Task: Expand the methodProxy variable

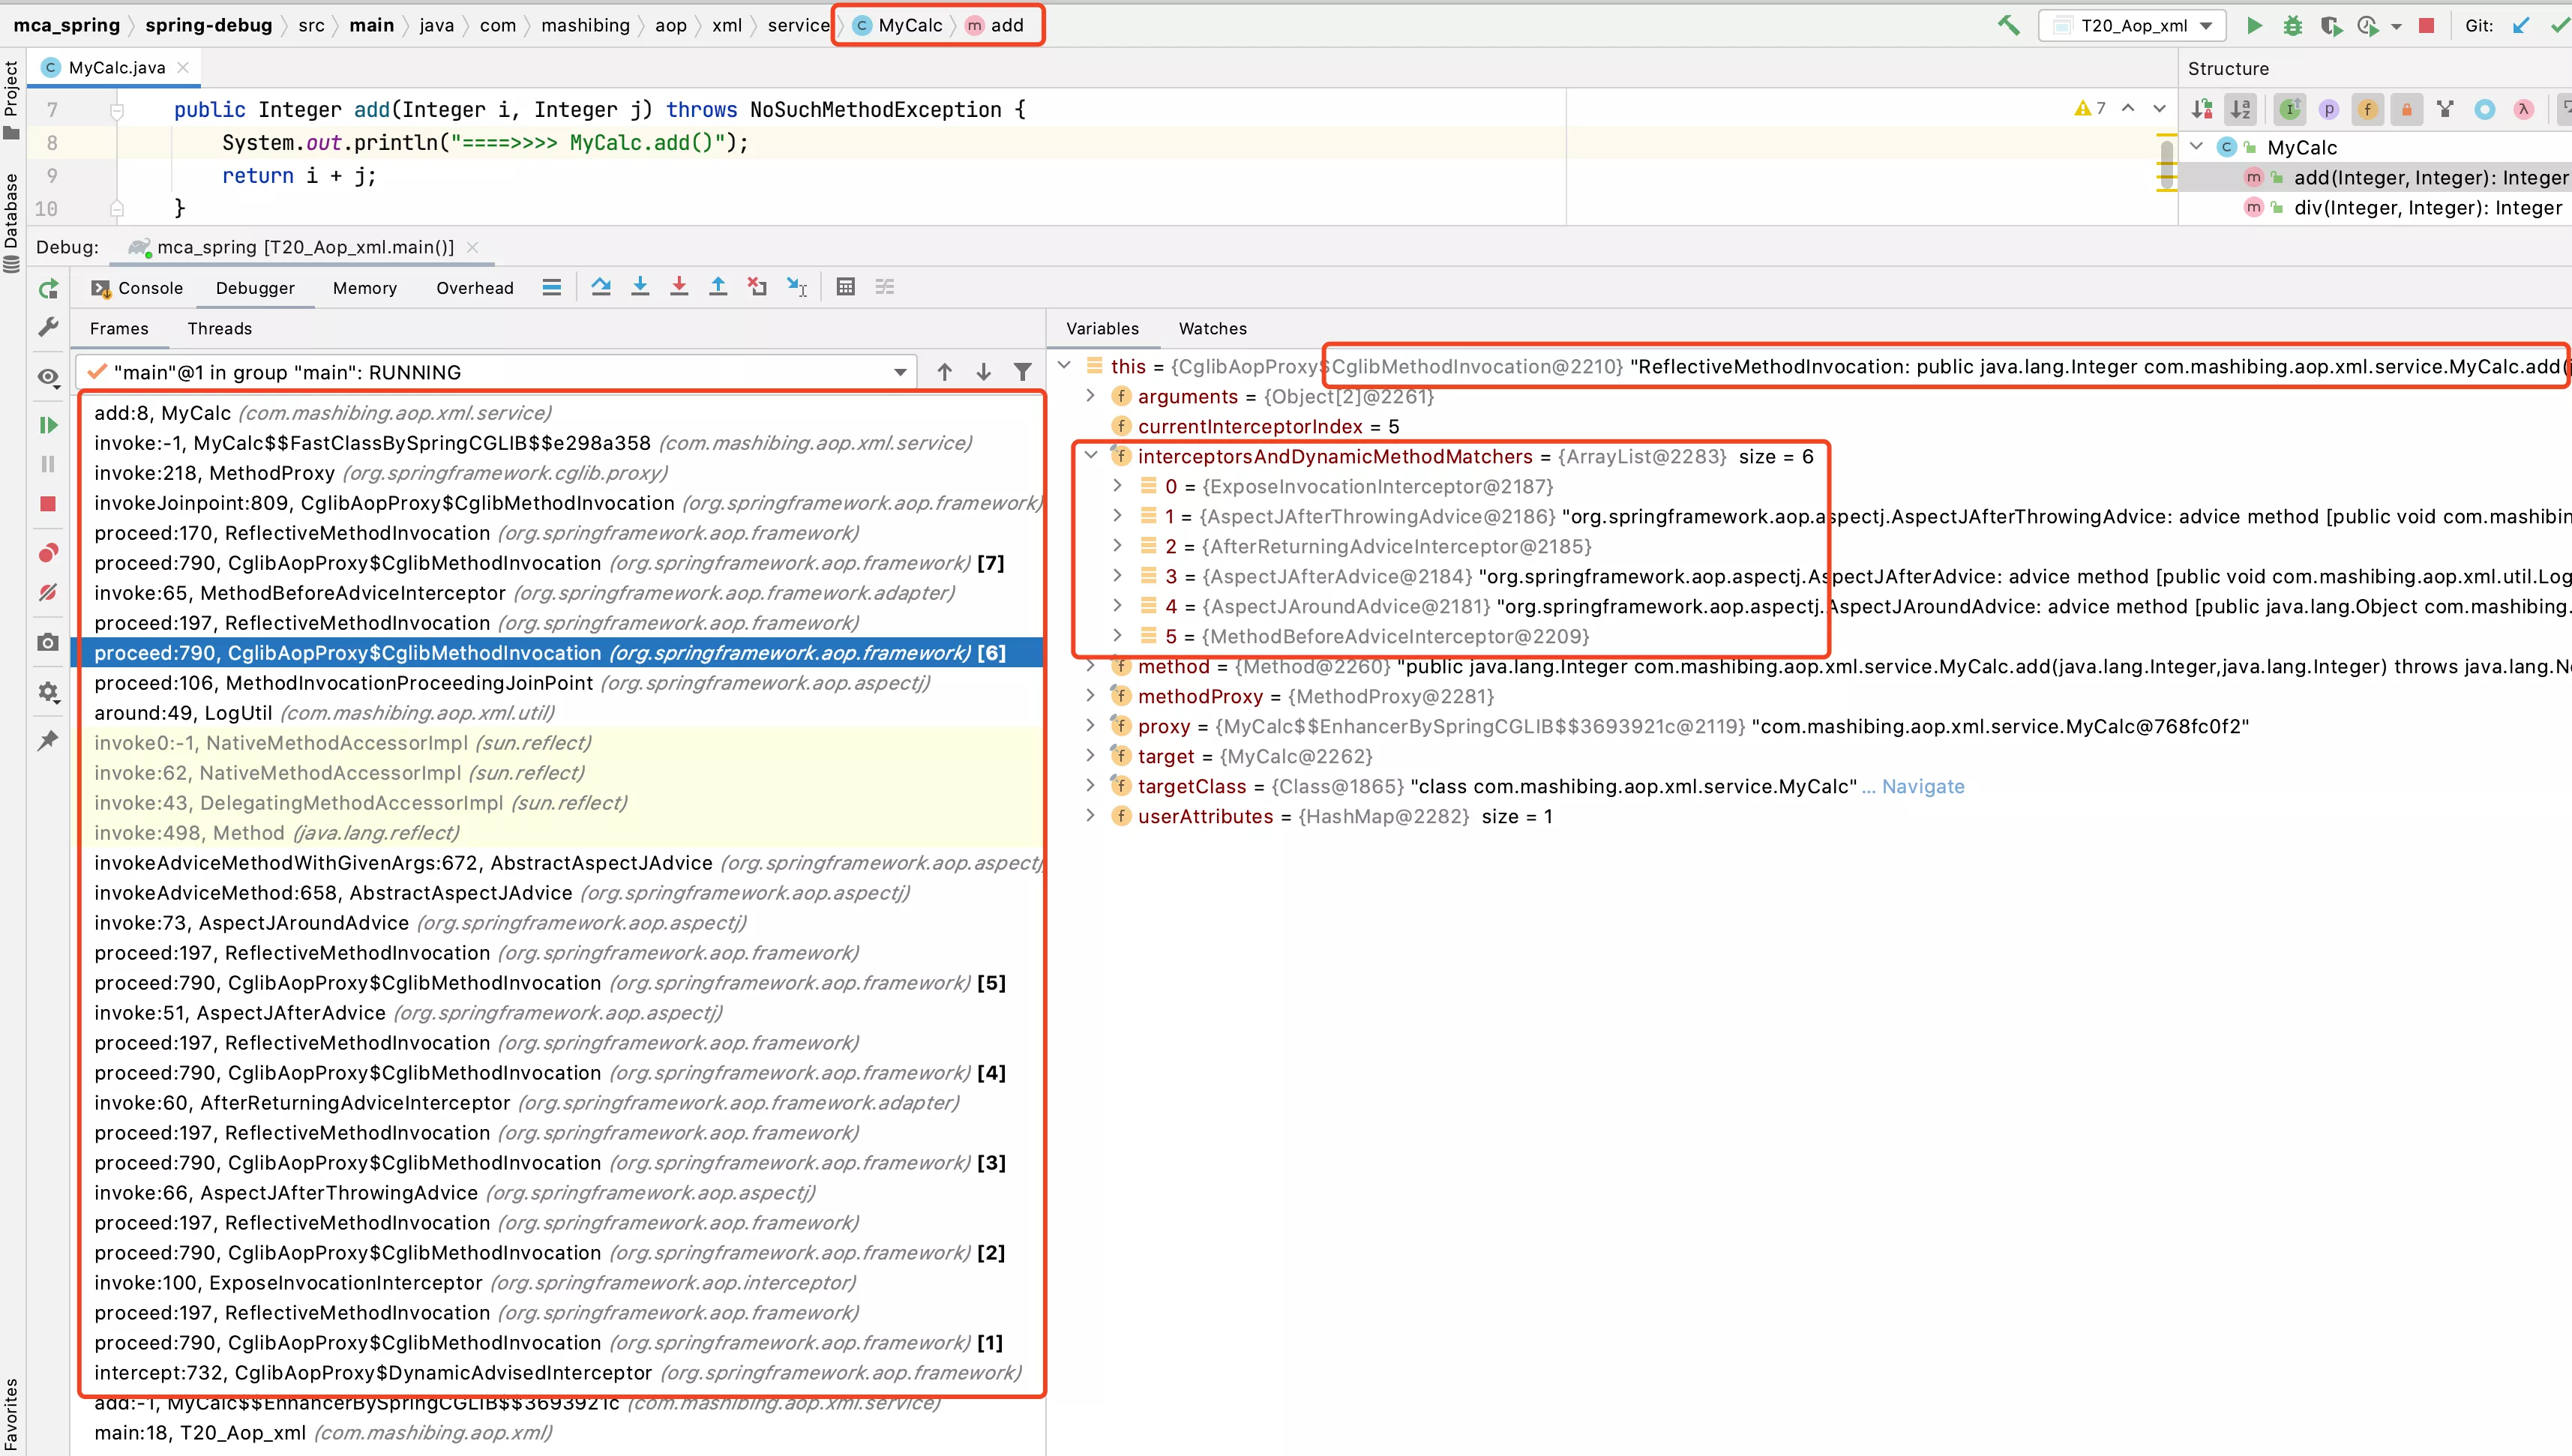Action: coord(1091,696)
